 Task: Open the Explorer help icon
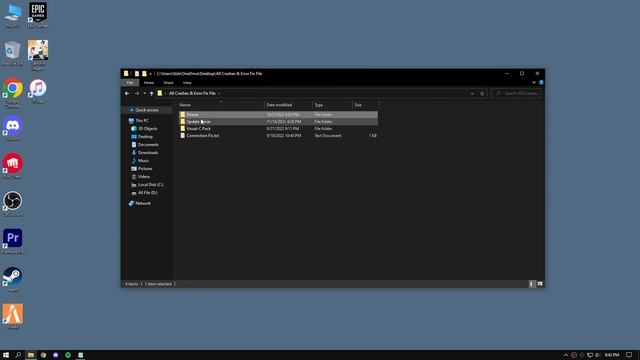[x=541, y=82]
